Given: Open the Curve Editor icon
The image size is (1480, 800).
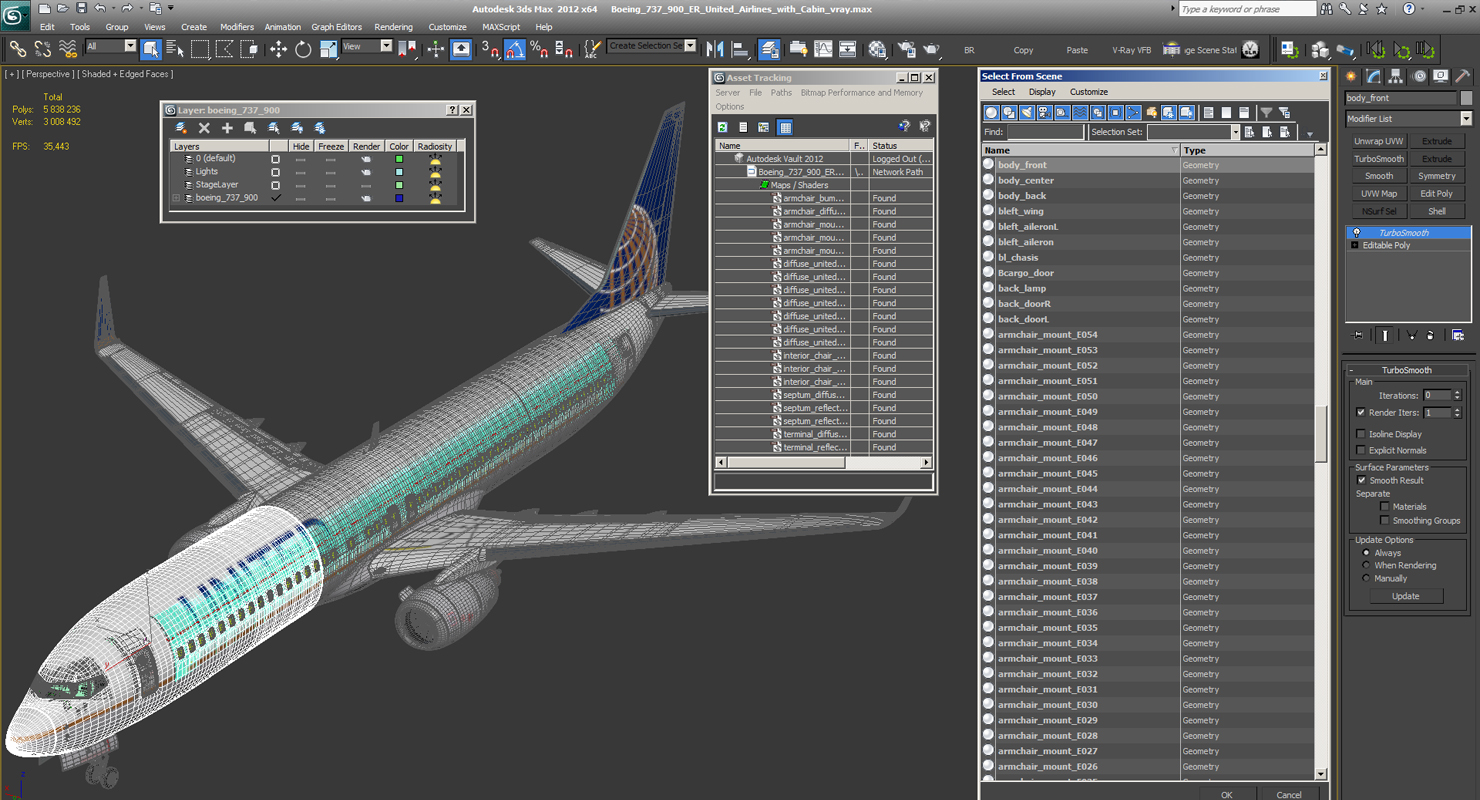Looking at the screenshot, I should click(x=823, y=48).
